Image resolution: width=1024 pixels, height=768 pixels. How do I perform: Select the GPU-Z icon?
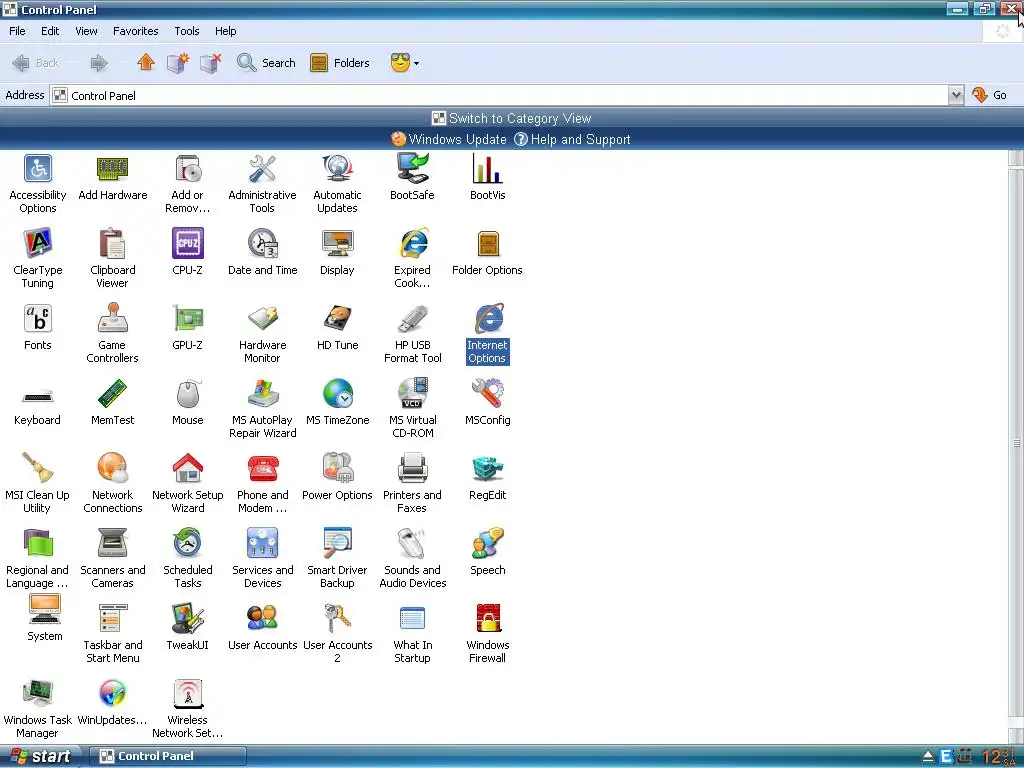187,319
